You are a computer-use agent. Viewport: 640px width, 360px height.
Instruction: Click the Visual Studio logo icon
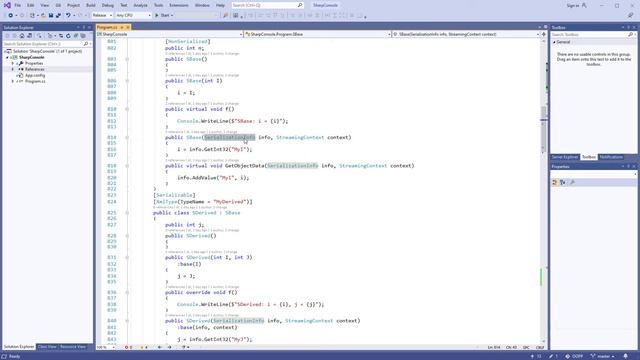coord(7,5)
